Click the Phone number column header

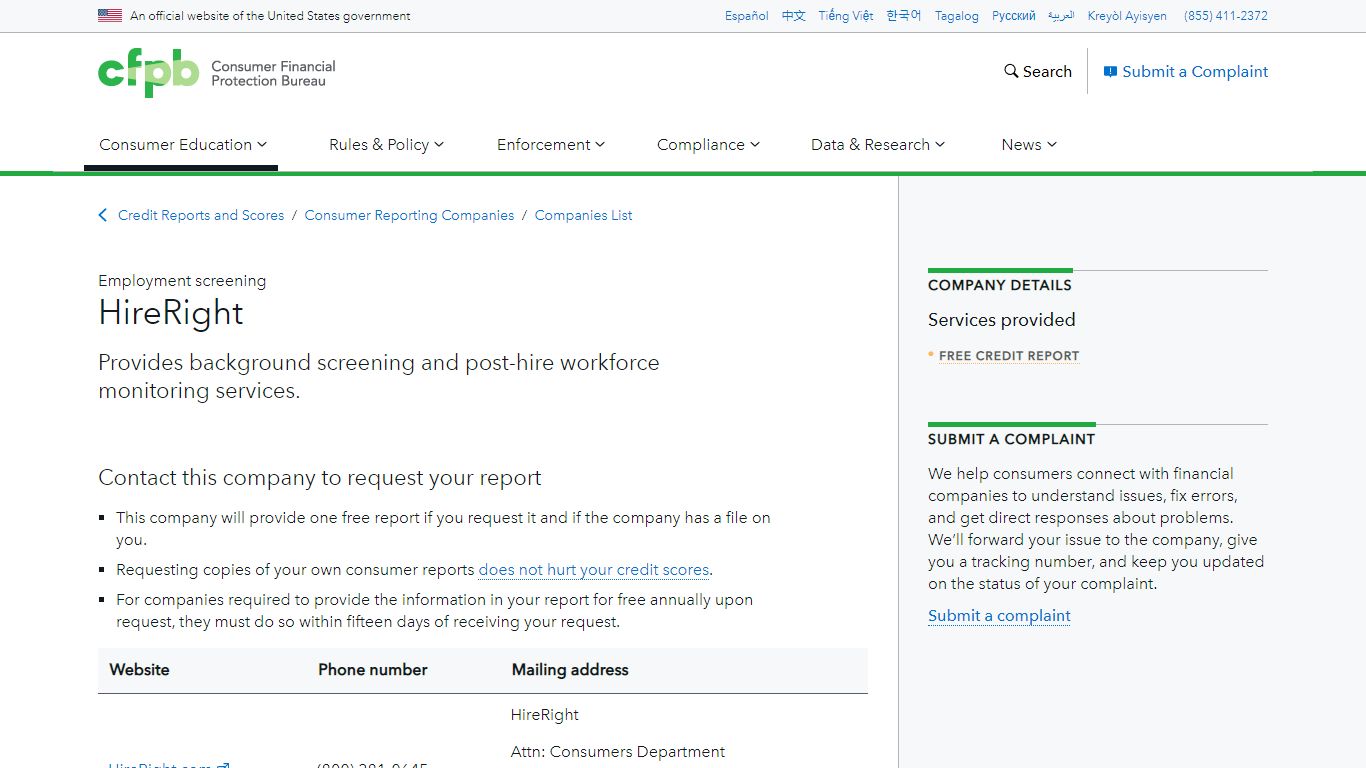pyautogui.click(x=373, y=670)
